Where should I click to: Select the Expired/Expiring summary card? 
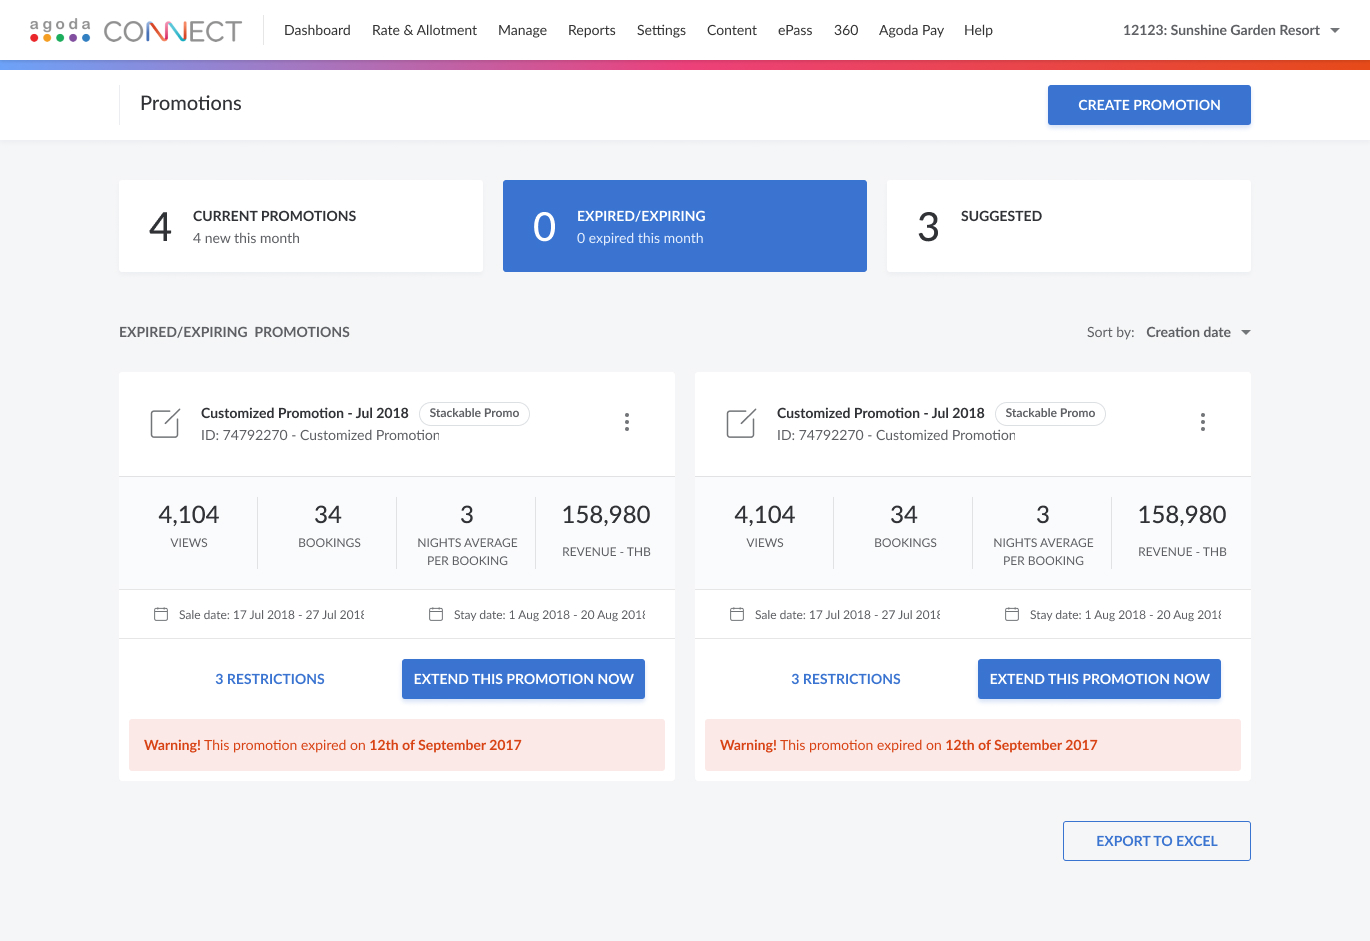pos(684,226)
